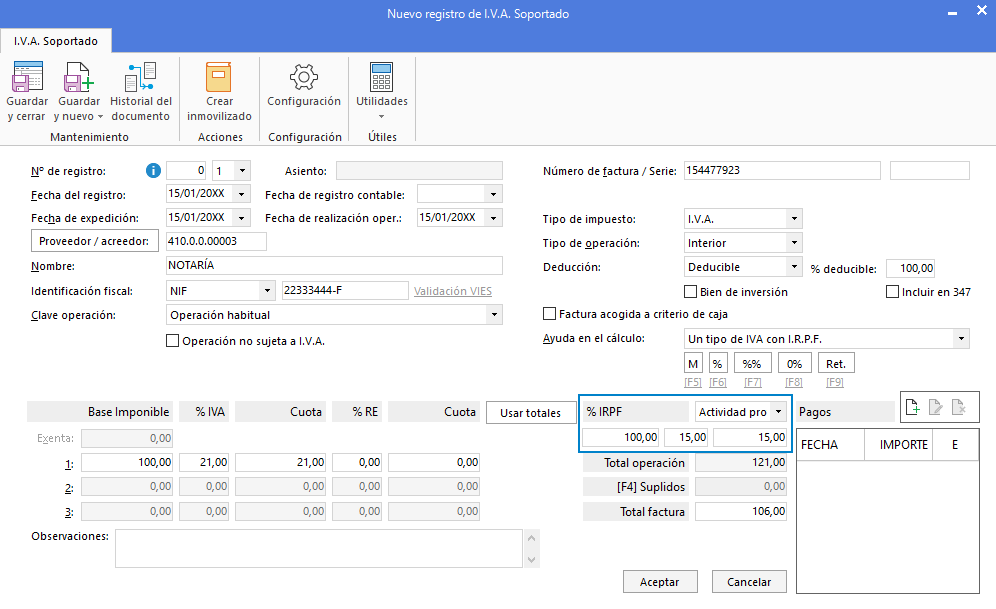Click the M [F5] calculation button

pyautogui.click(x=693, y=364)
